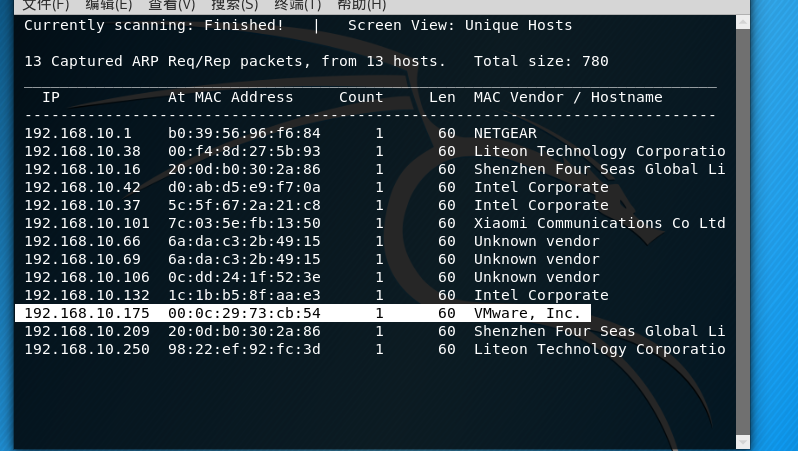Click the 'Screen View: Unique Hosts' text
Viewport: 798px width, 451px height.
coord(460,25)
